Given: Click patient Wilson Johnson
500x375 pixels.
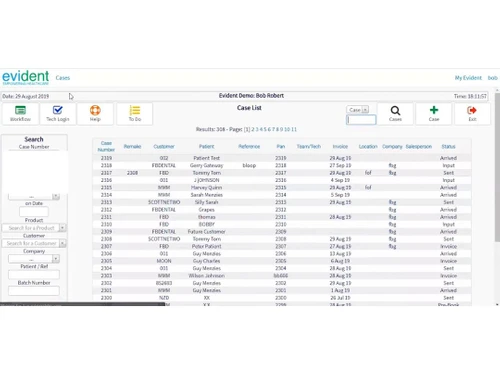Looking at the screenshot, I should (x=206, y=276).
